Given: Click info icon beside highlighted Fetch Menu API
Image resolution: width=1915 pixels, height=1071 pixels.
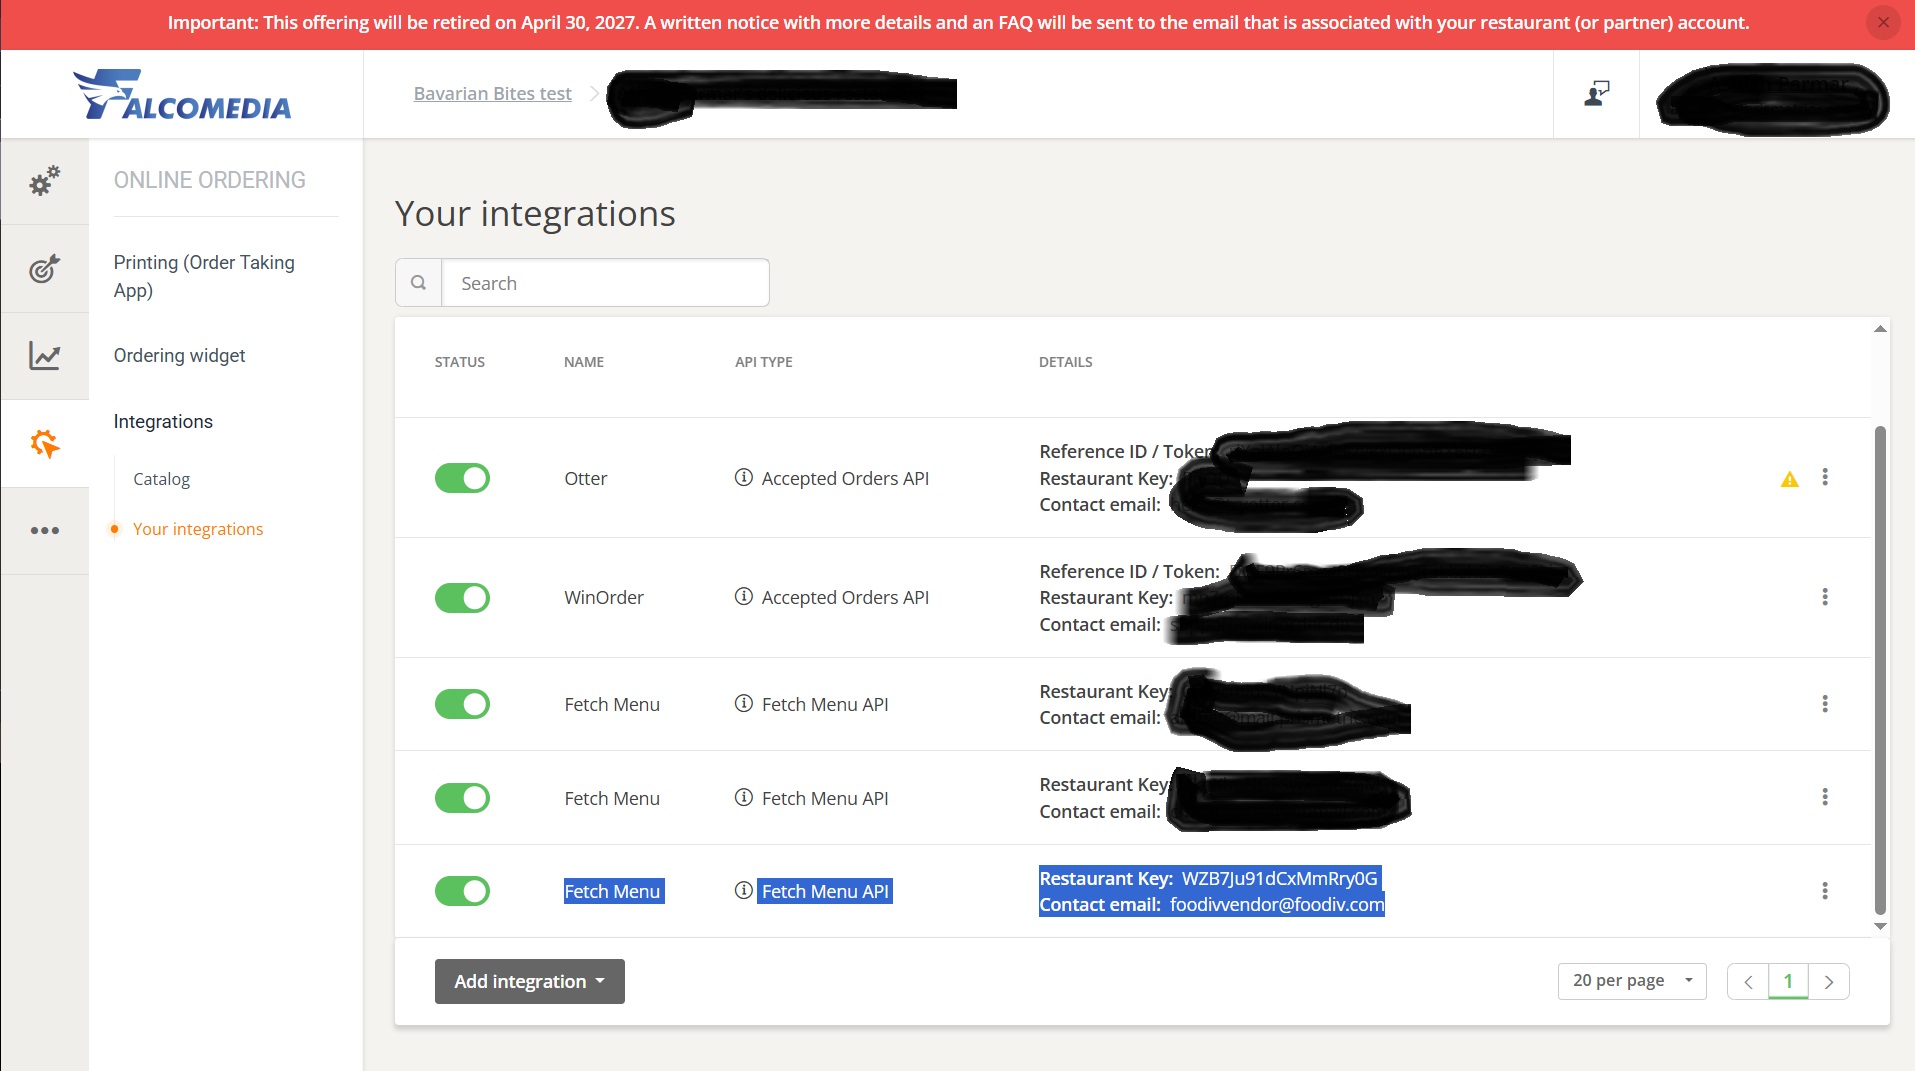Looking at the screenshot, I should 744,890.
